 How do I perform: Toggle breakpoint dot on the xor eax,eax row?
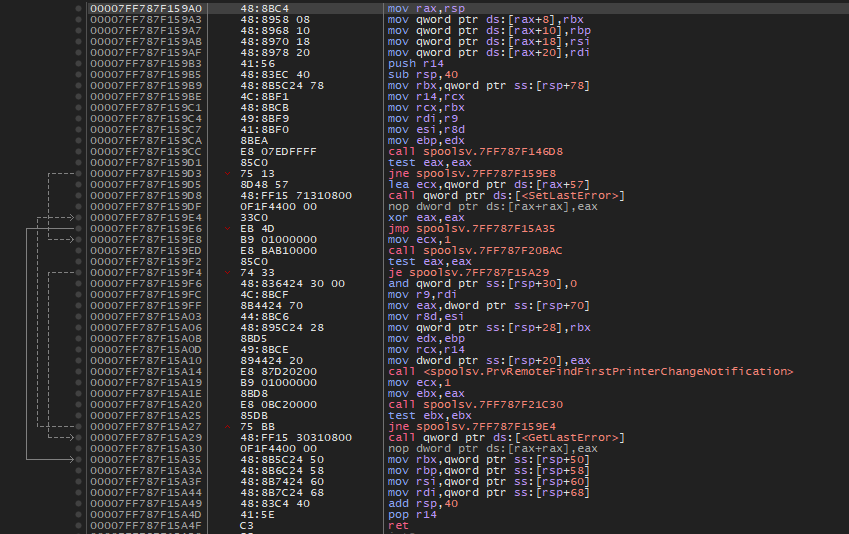pos(79,218)
